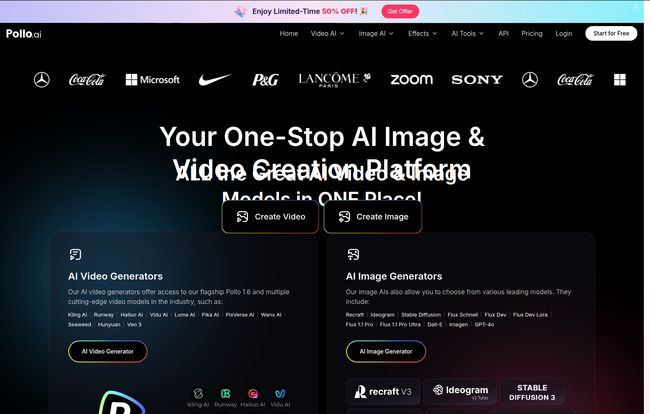The width and height of the screenshot is (650, 414).
Task: Click the Sony logo
Action: 477,80
